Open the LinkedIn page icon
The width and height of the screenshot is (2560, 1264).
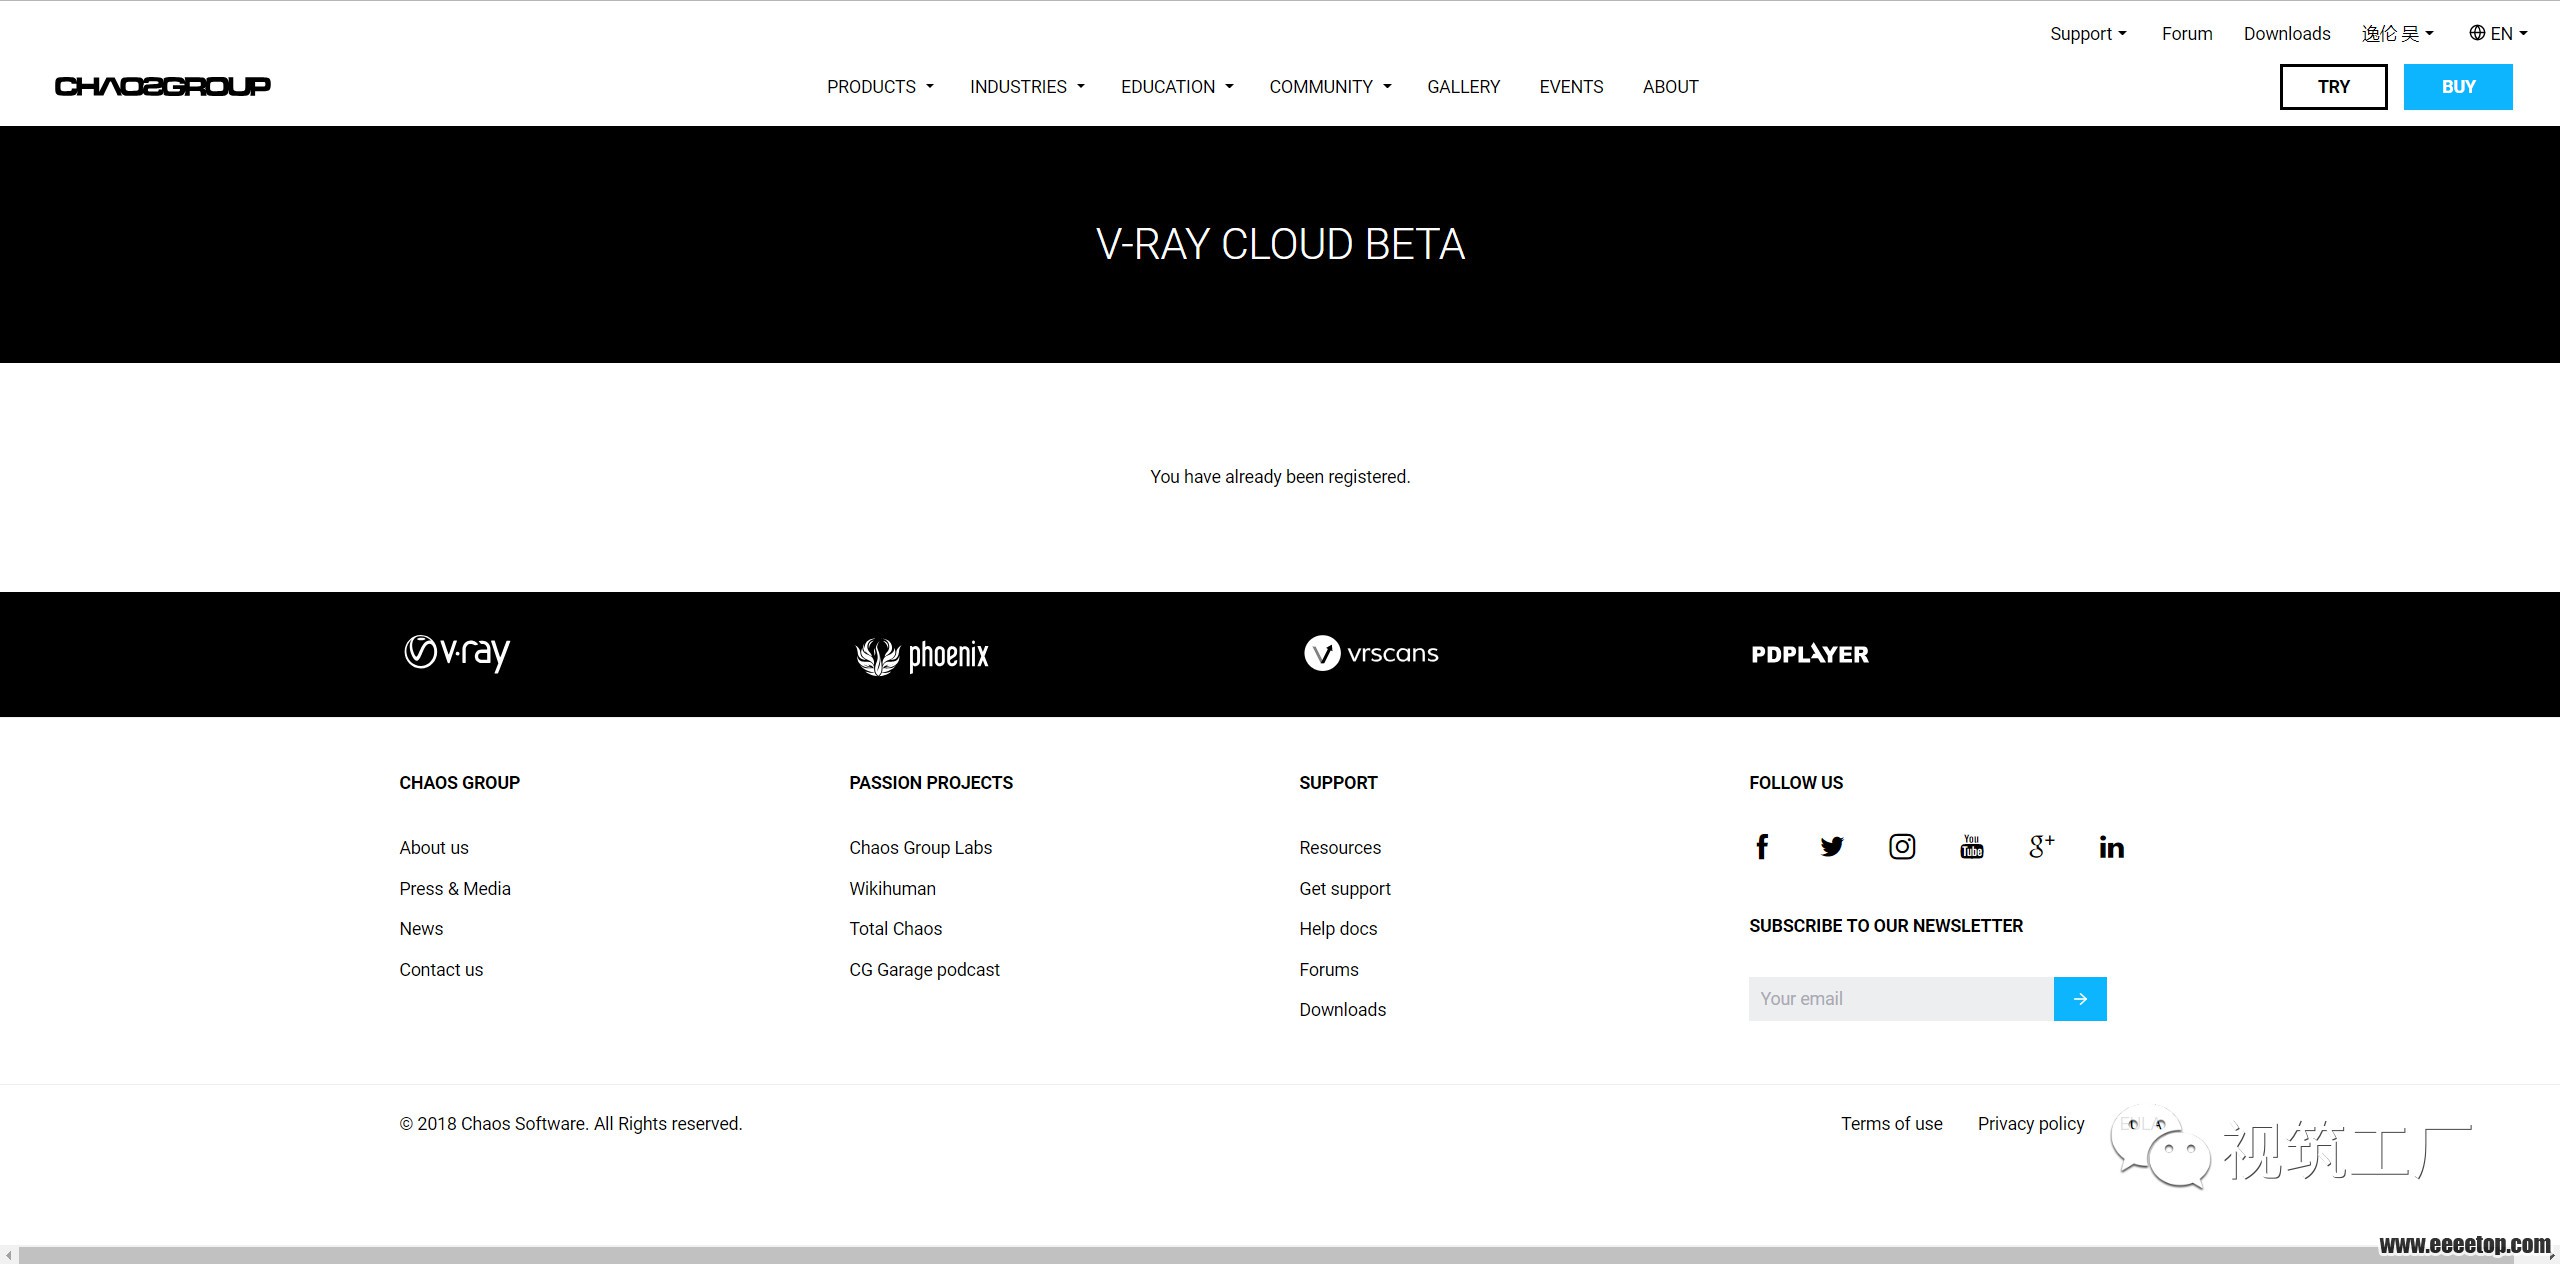point(2112,847)
